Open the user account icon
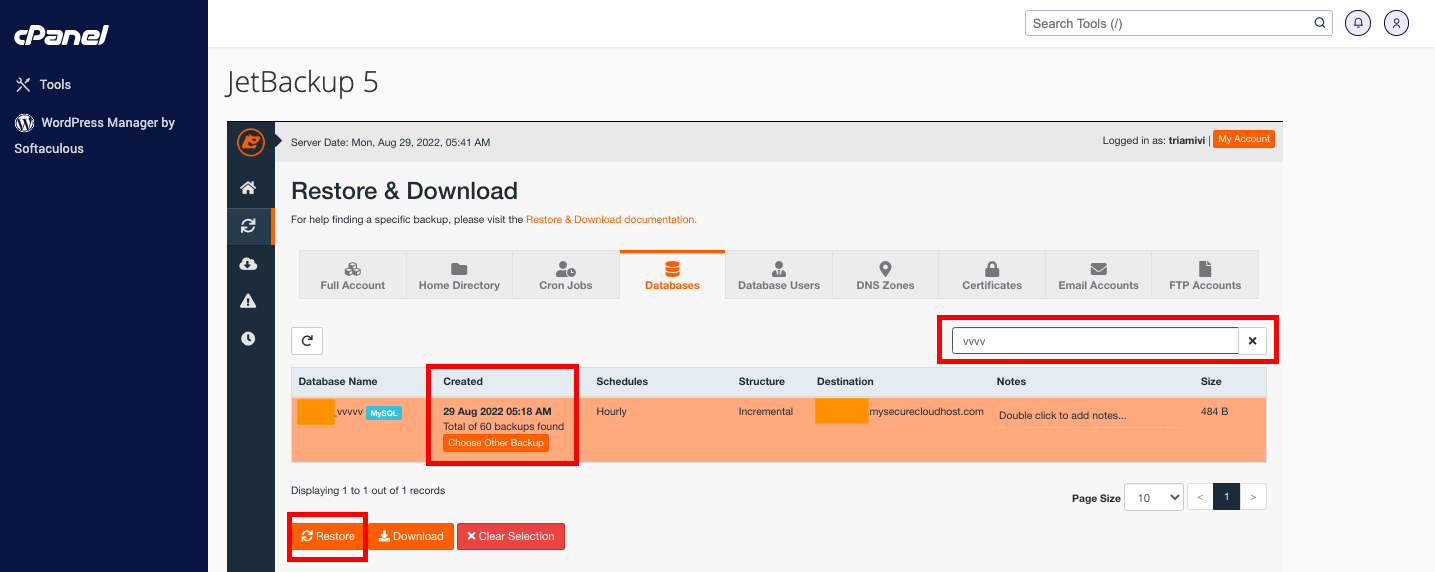The height and width of the screenshot is (572, 1435). (1396, 23)
